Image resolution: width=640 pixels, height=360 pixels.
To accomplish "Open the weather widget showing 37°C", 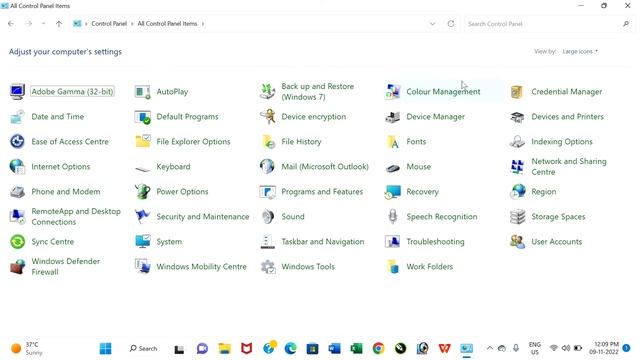I will (27, 349).
